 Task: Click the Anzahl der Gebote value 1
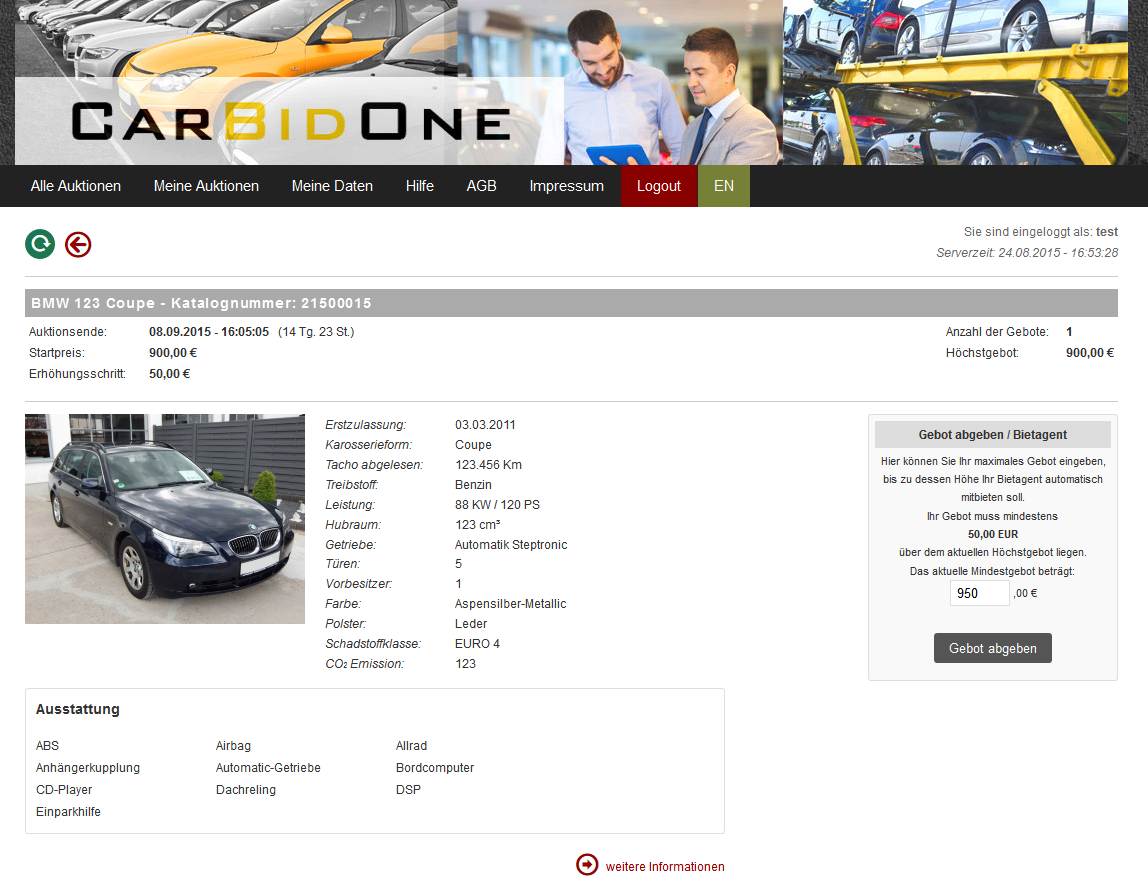[1069, 332]
